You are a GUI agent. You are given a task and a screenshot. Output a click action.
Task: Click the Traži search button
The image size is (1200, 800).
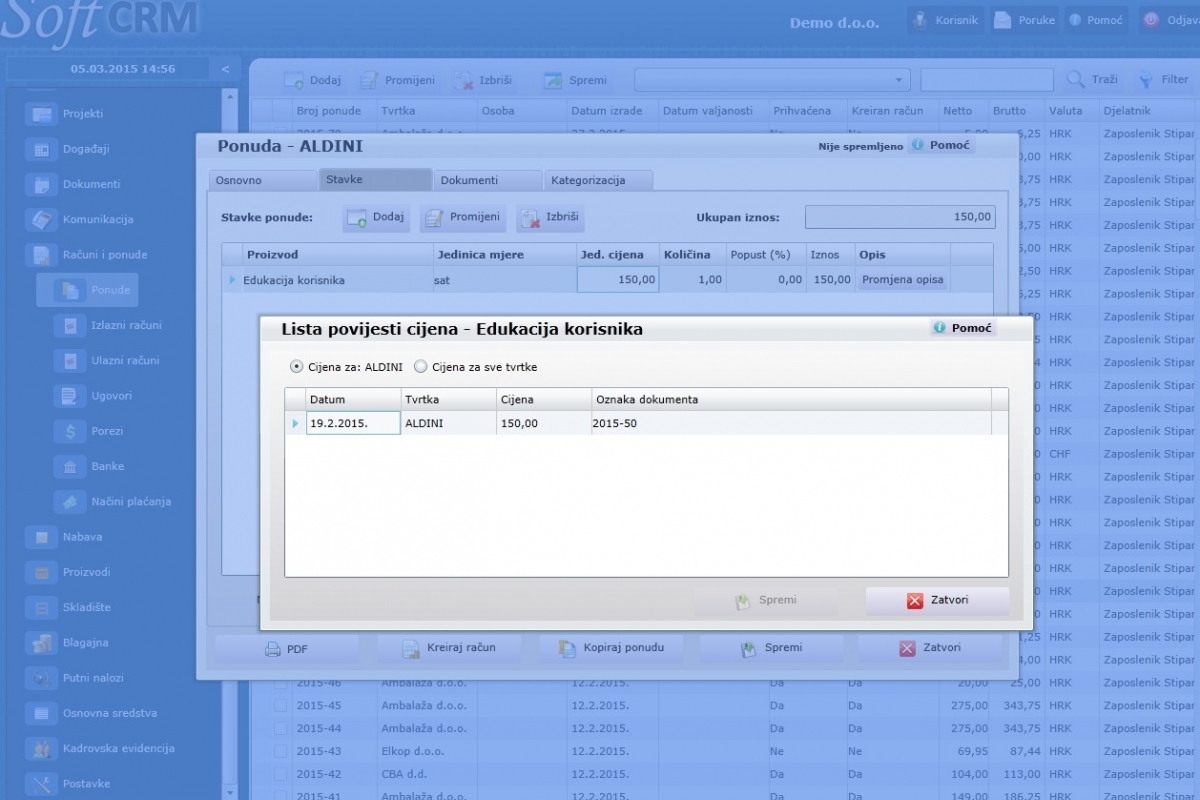1092,80
